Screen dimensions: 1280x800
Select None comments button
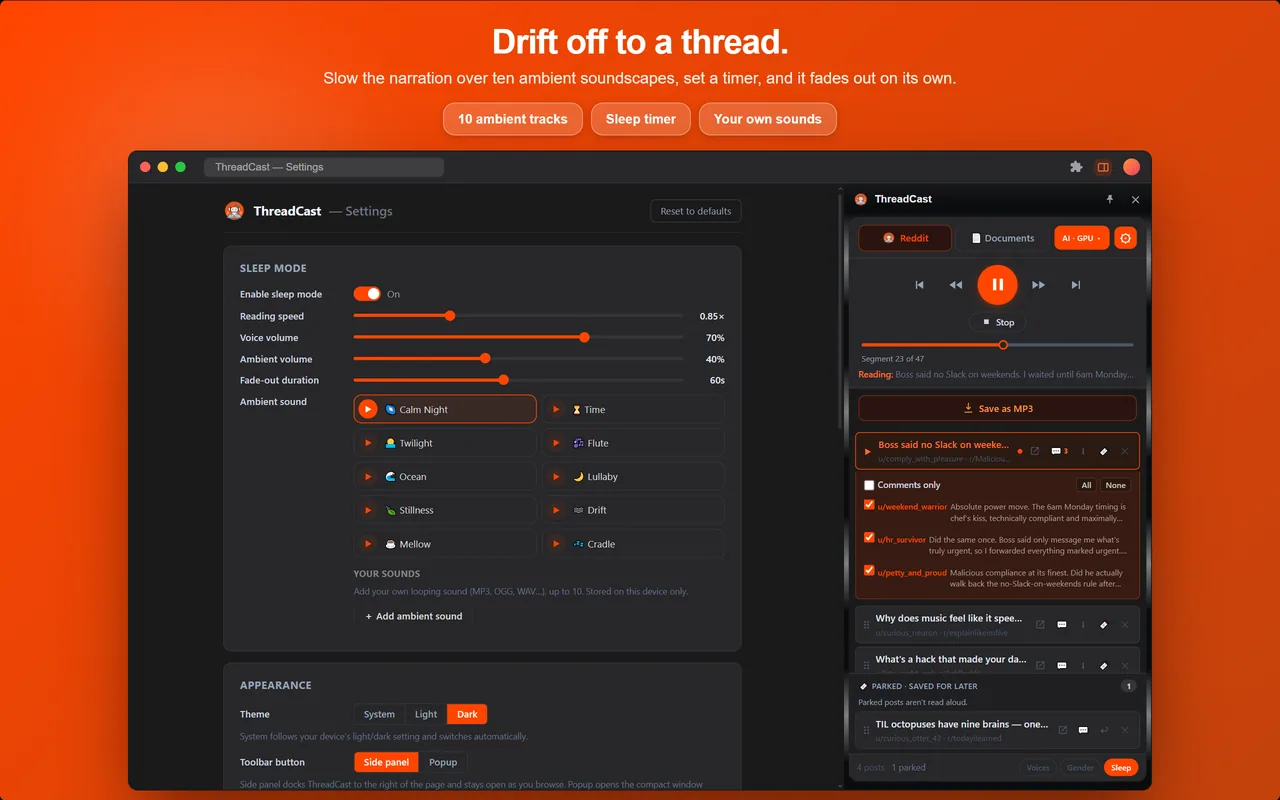click(1115, 485)
